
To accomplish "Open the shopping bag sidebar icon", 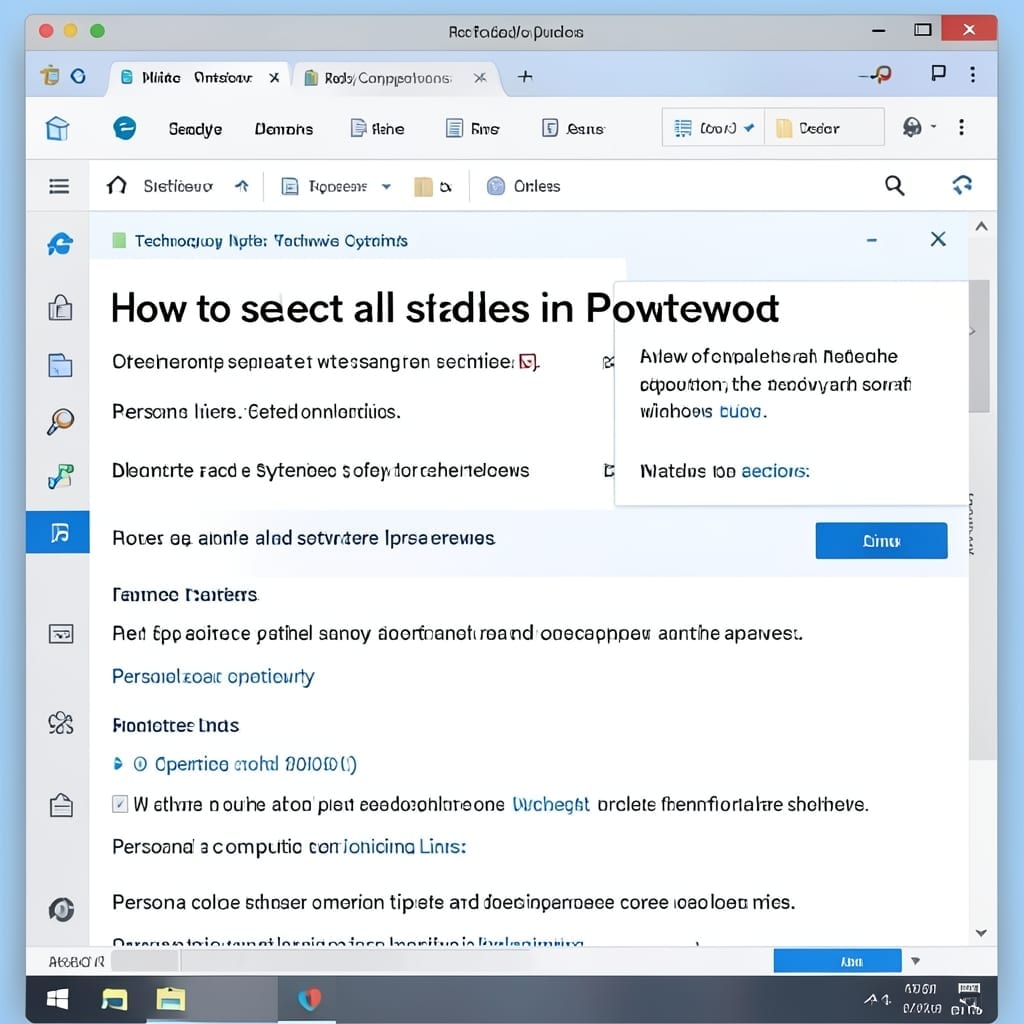I will click(x=60, y=307).
